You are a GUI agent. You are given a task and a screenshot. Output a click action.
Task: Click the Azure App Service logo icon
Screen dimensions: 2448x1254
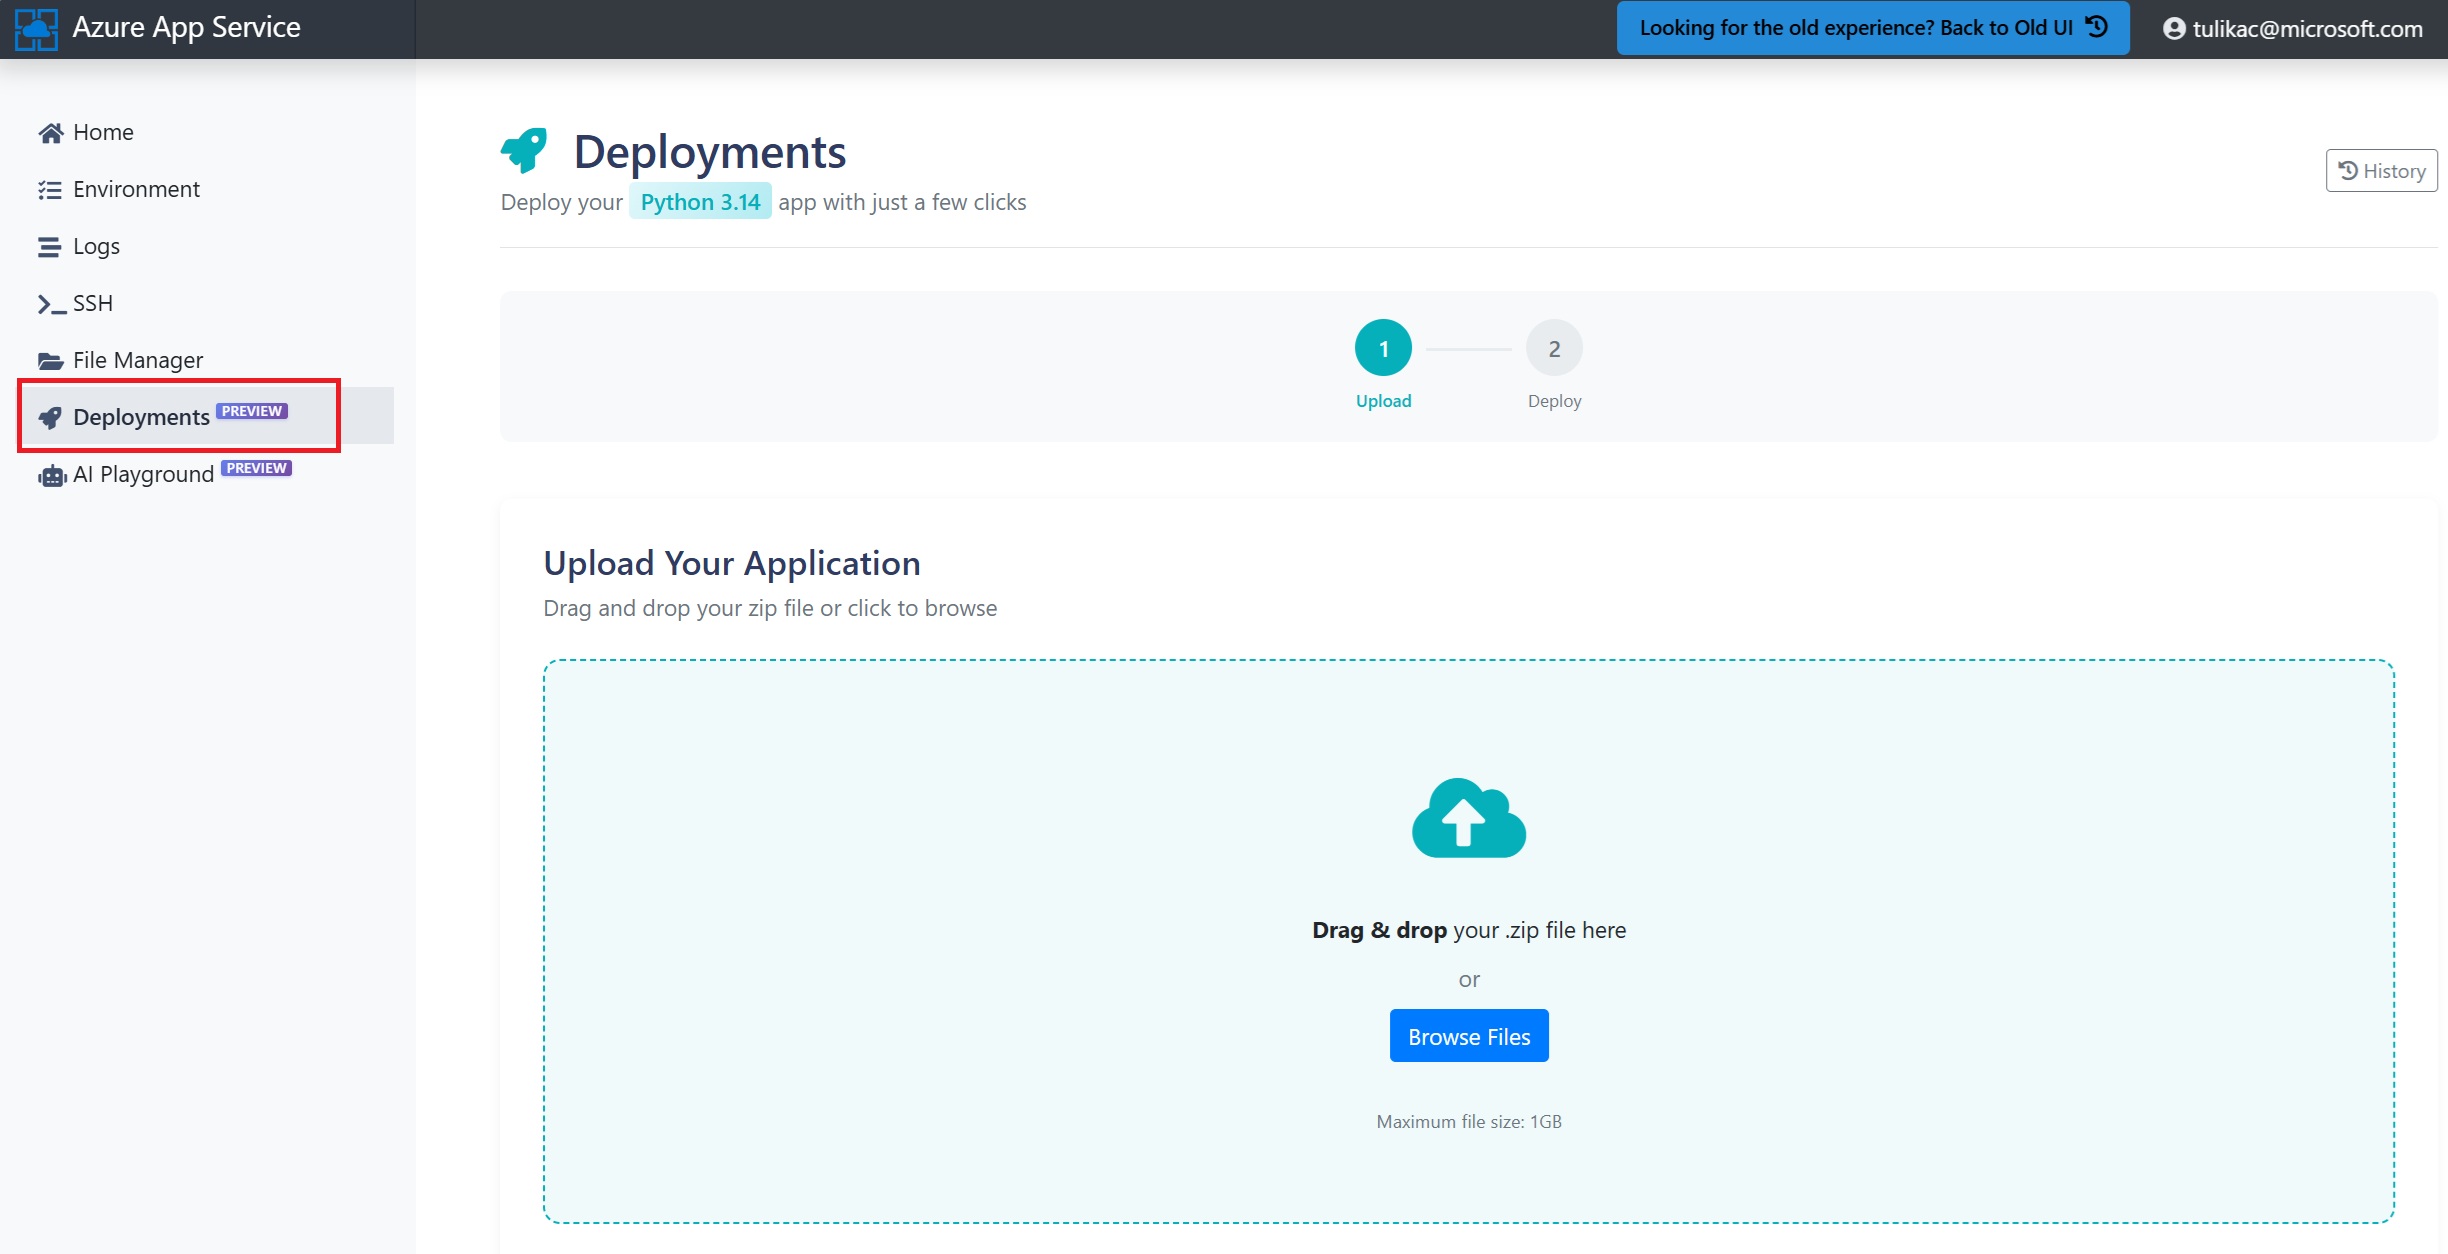pos(36,28)
